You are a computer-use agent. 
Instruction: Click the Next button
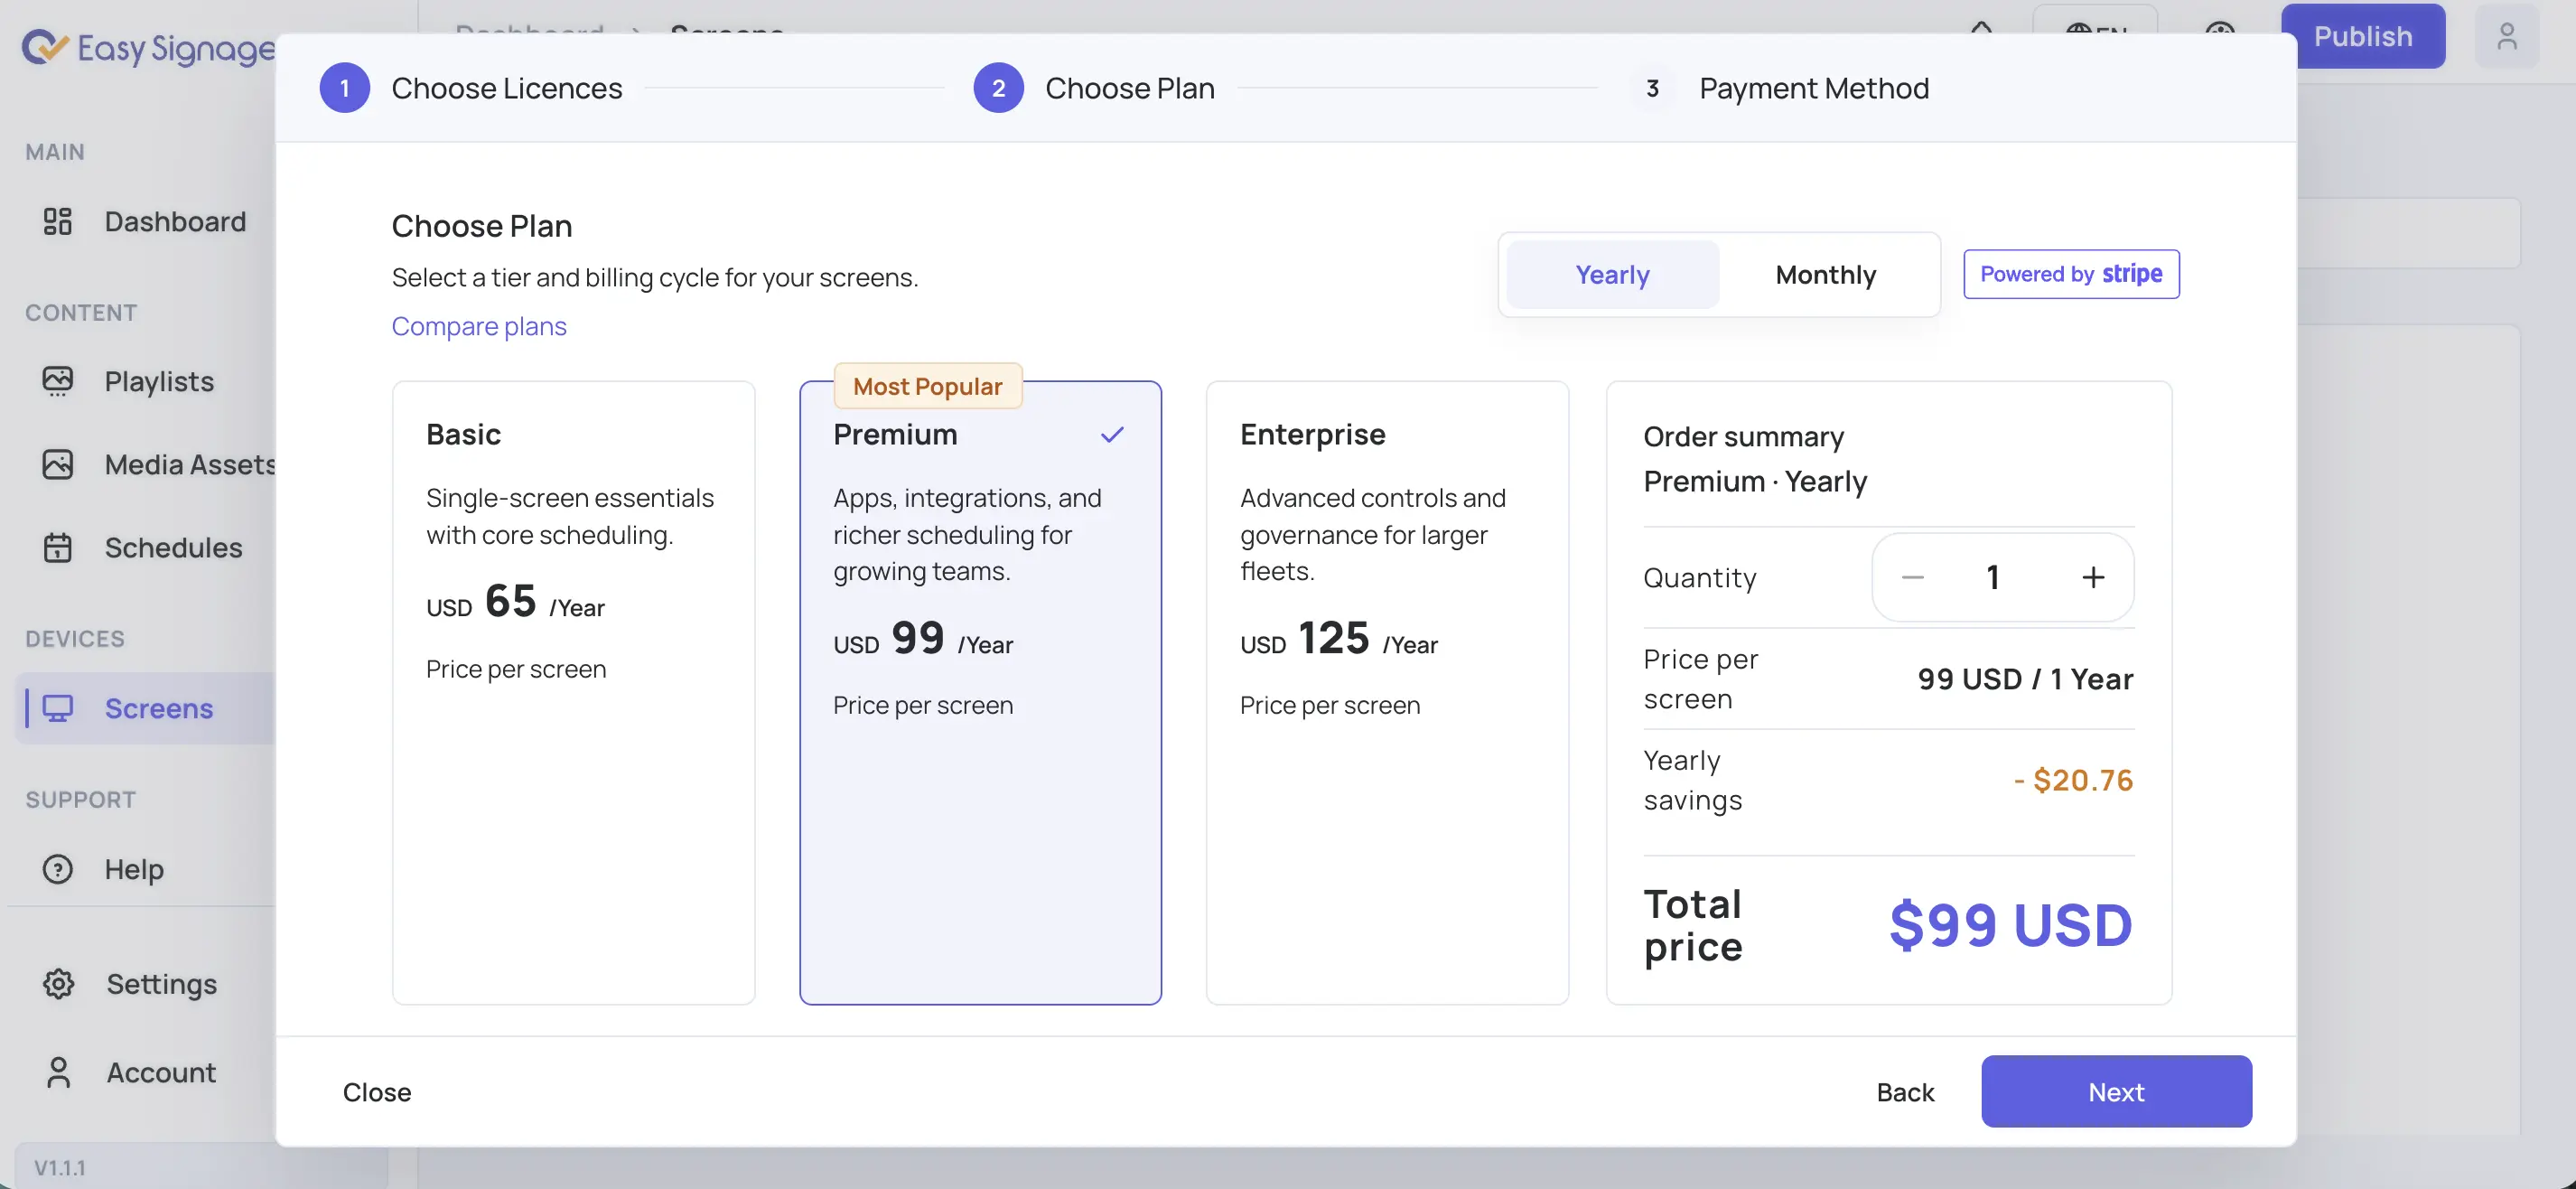2116,1091
